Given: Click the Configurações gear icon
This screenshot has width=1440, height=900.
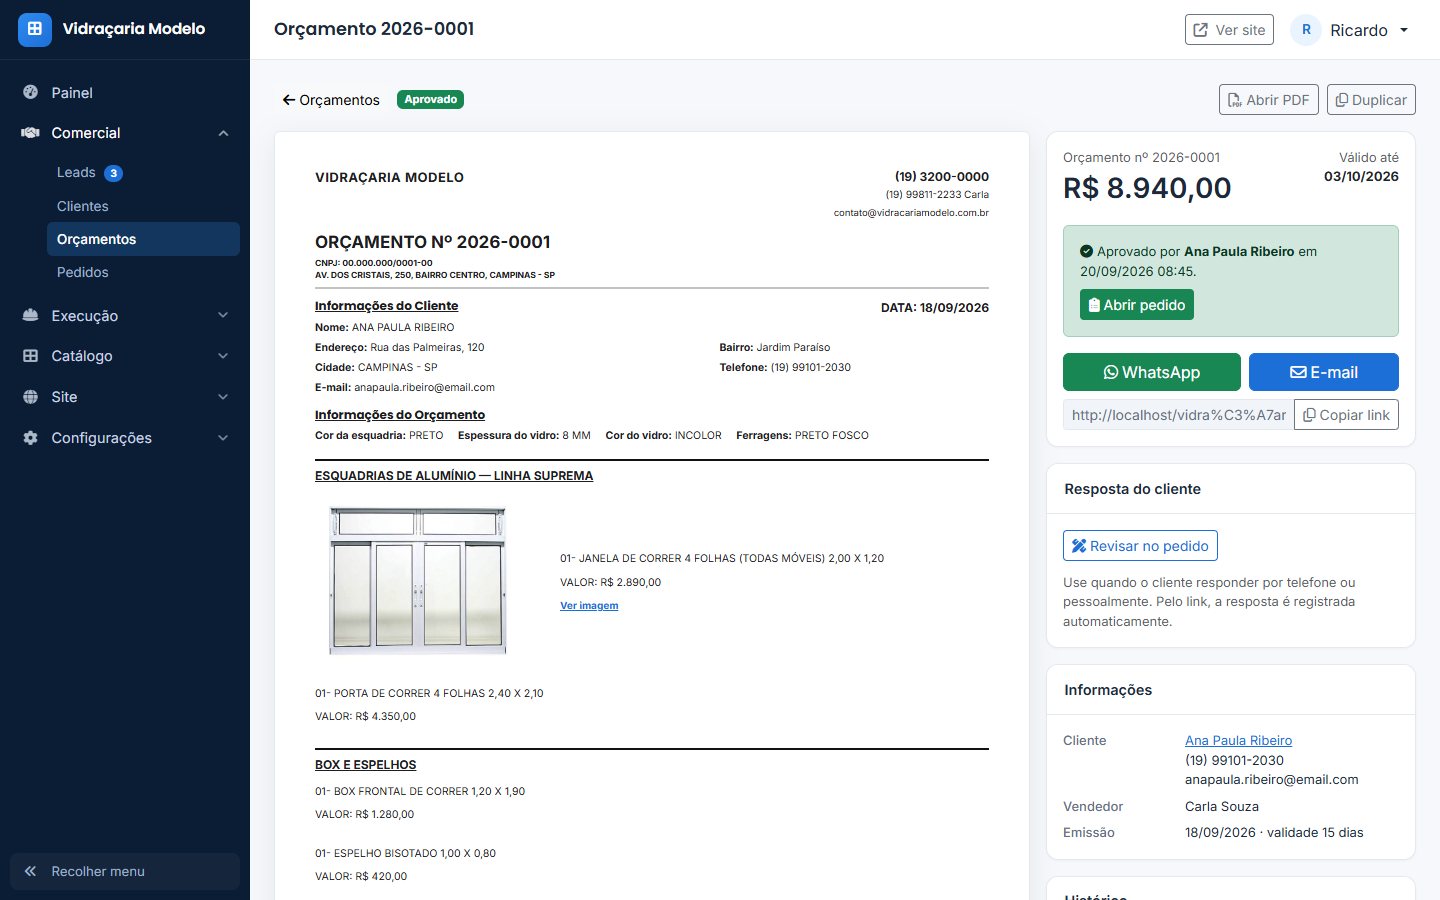Looking at the screenshot, I should pos(31,438).
